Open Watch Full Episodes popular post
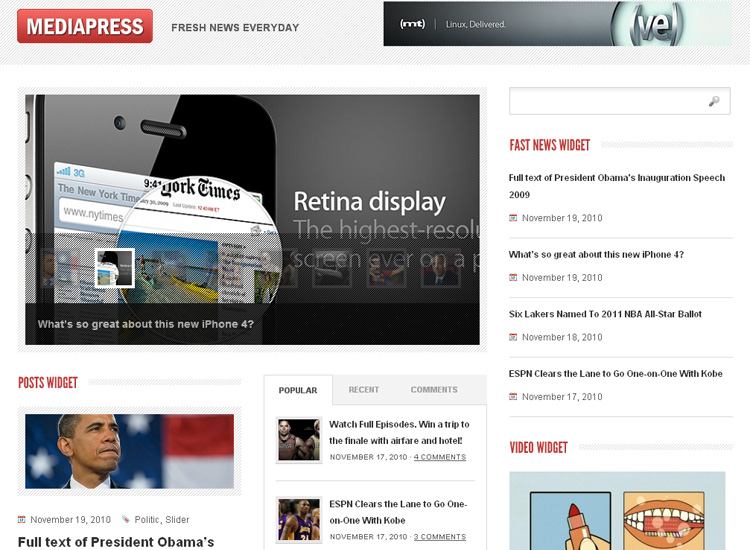The image size is (750, 550). 399,432
